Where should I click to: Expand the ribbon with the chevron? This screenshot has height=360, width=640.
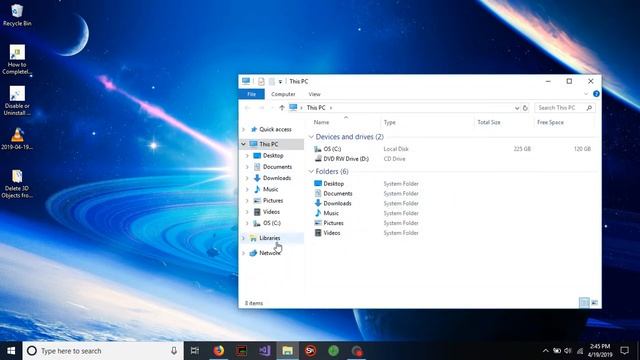[x=586, y=94]
